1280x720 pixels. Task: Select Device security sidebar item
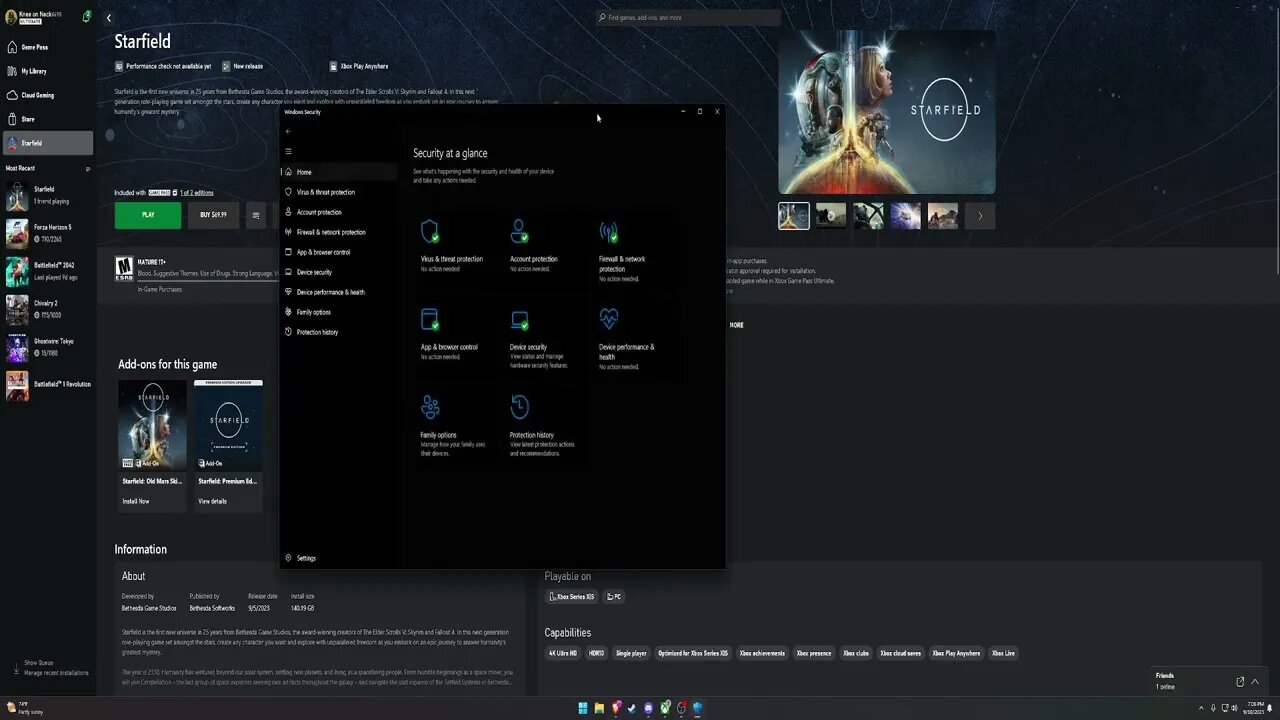pos(338,272)
